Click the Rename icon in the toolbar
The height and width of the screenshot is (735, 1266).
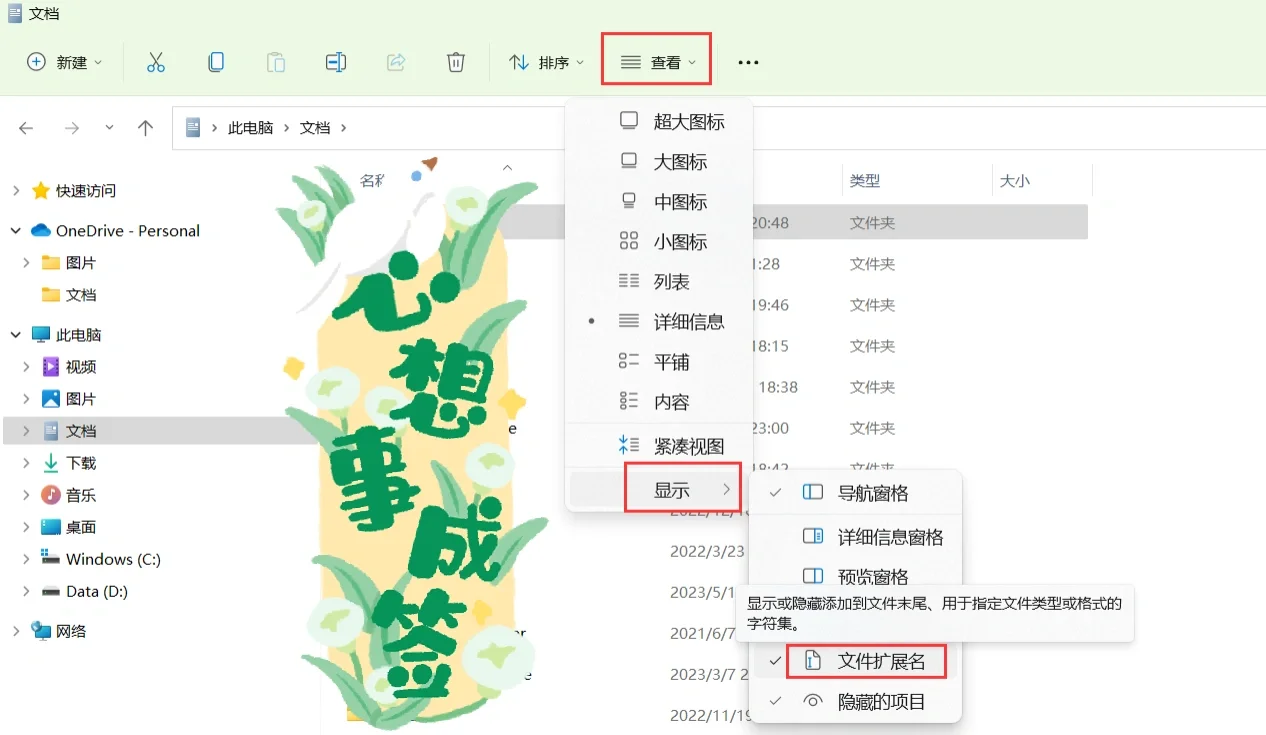click(x=335, y=61)
